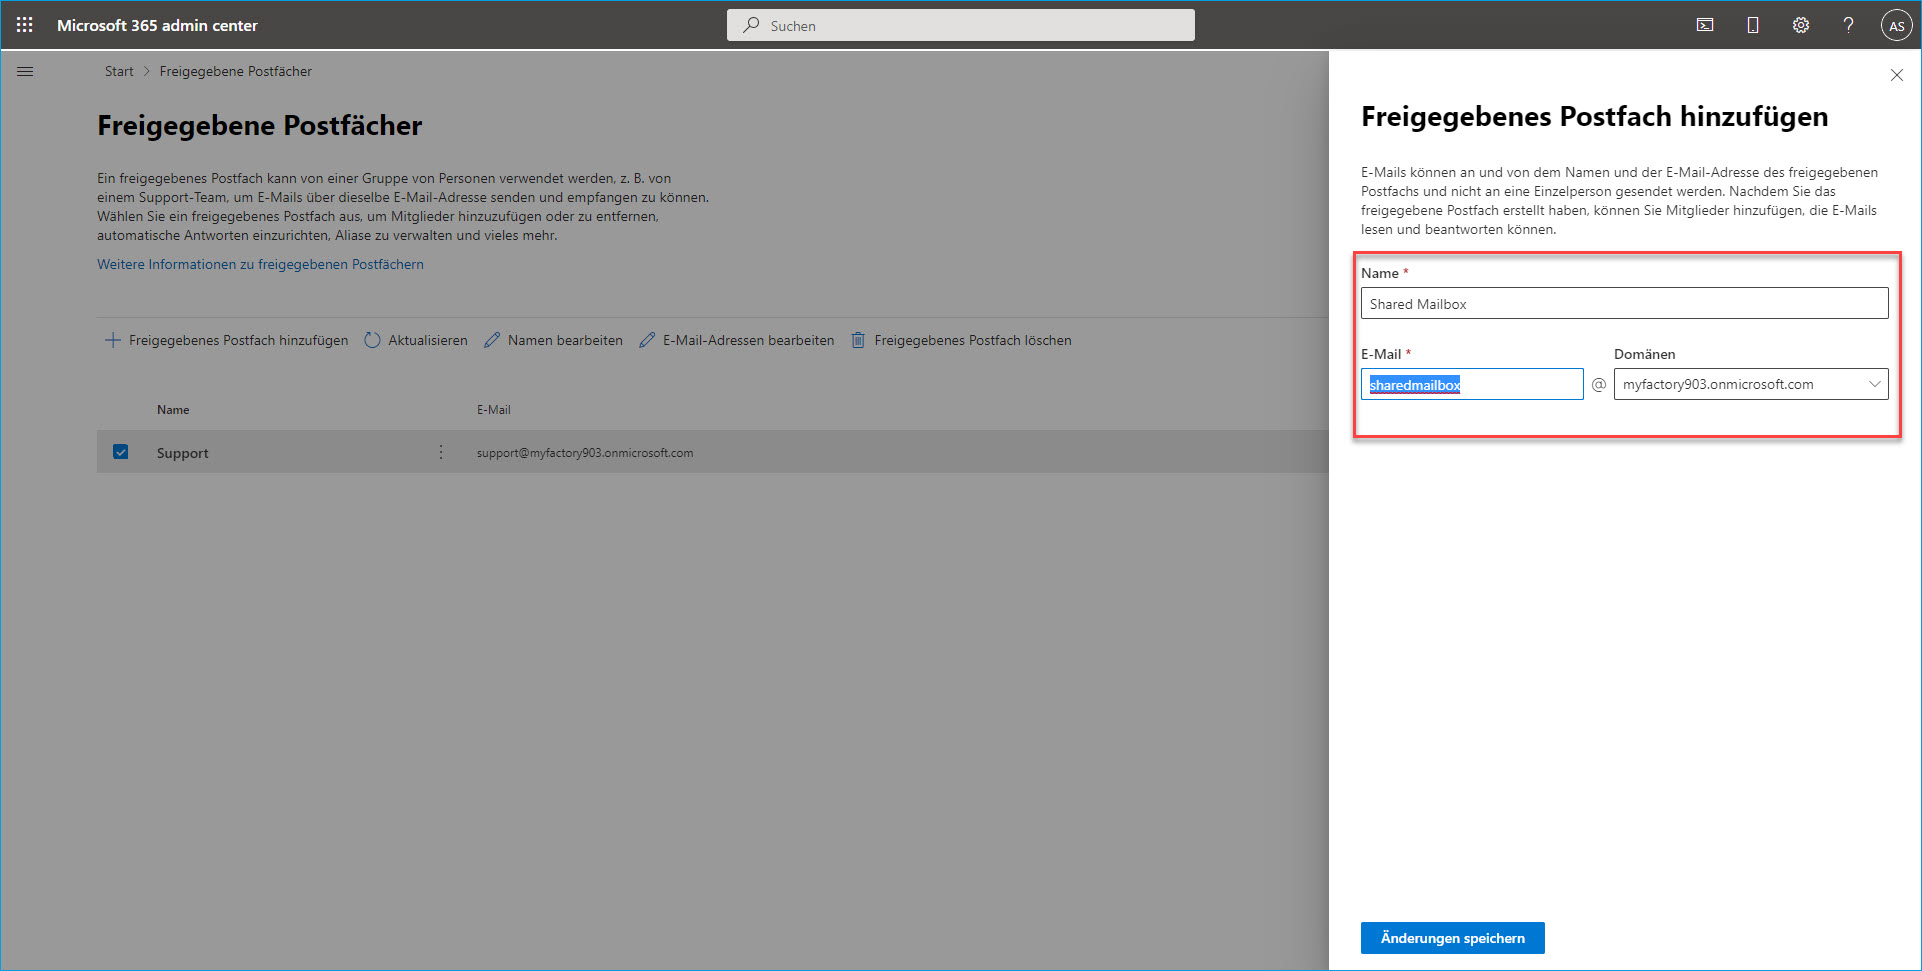Click Aktualisieren refresh command
1922x971 pixels.
click(416, 340)
